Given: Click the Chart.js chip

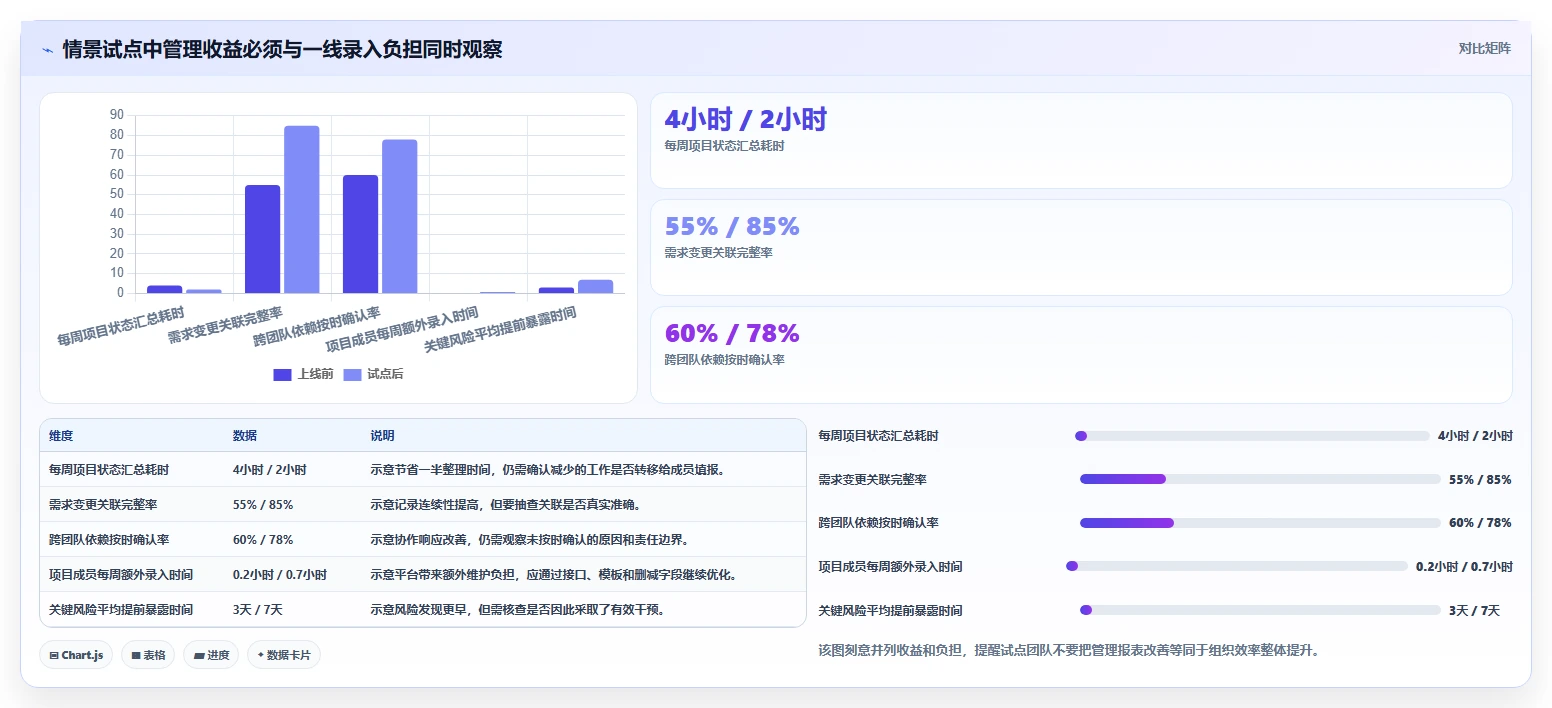Looking at the screenshot, I should [x=76, y=655].
